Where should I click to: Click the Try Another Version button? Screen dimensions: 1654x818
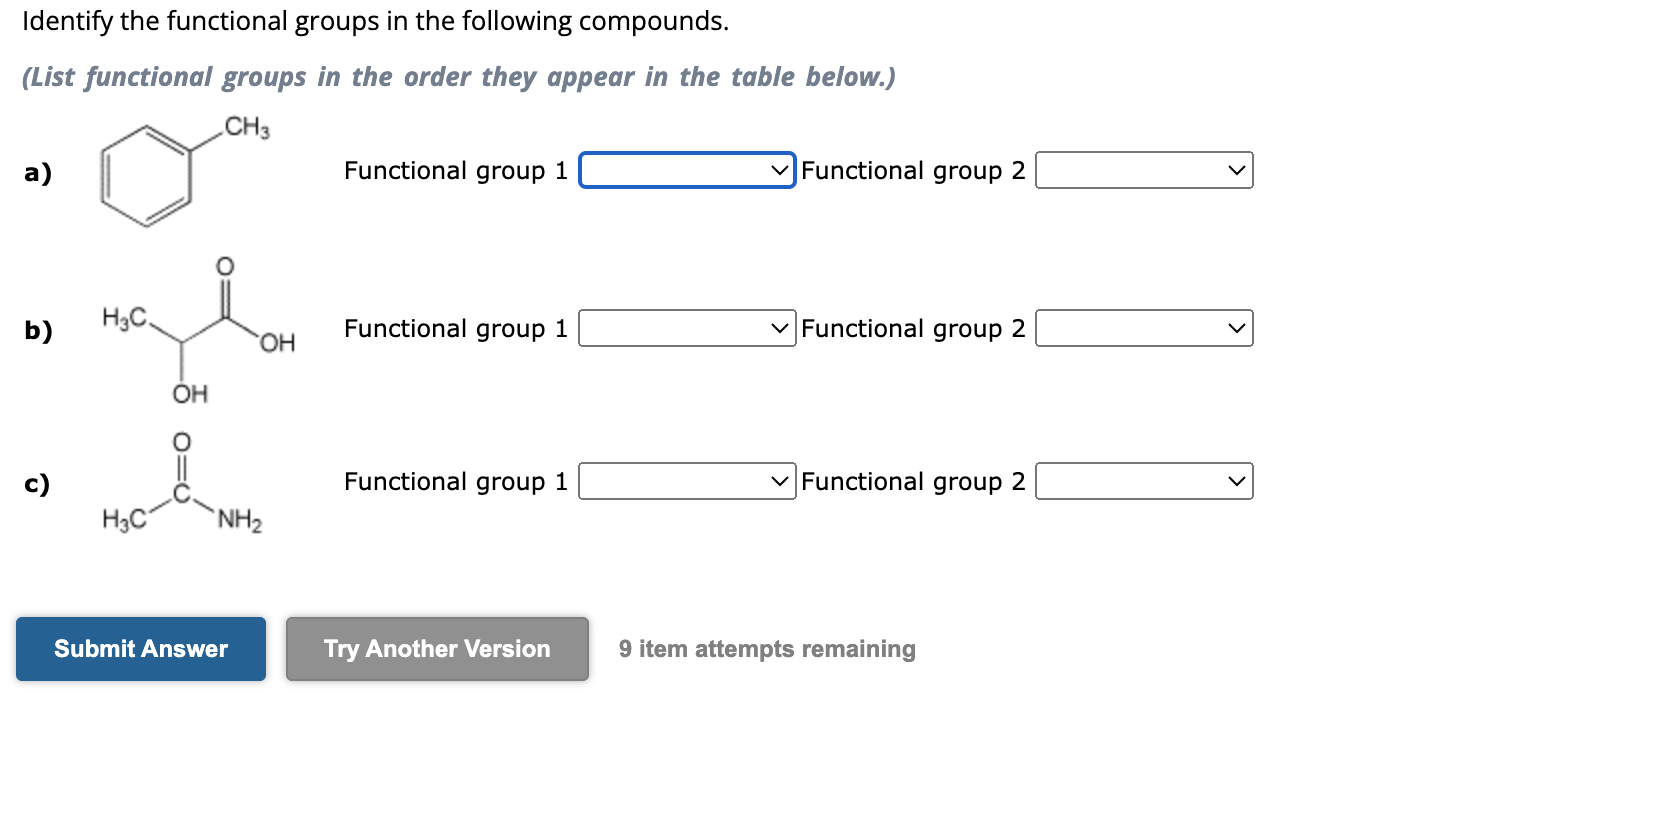436,648
